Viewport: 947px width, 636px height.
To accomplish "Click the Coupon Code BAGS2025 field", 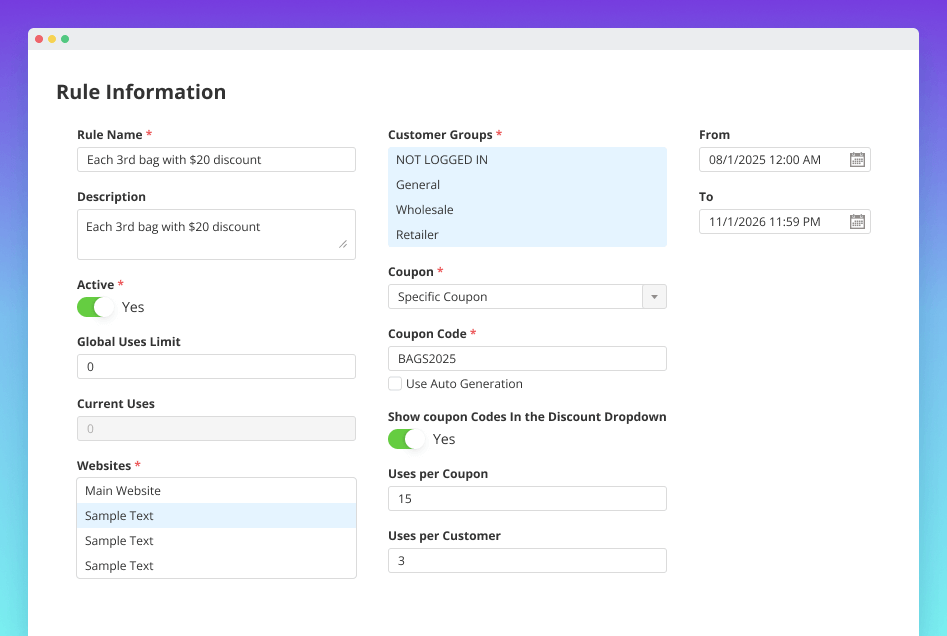I will pyautogui.click(x=527, y=358).
